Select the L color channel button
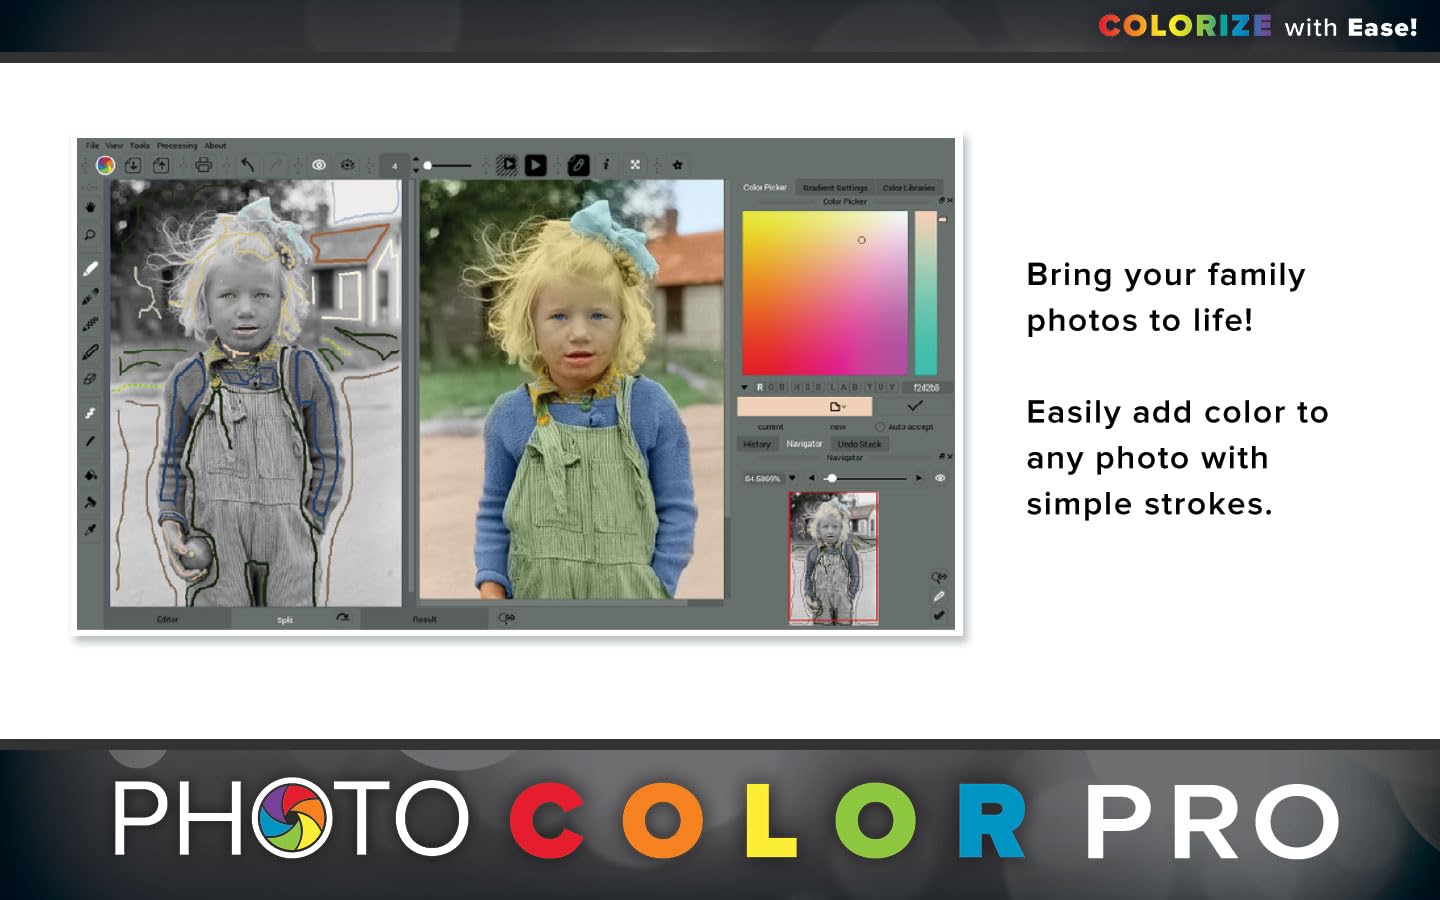 [832, 387]
